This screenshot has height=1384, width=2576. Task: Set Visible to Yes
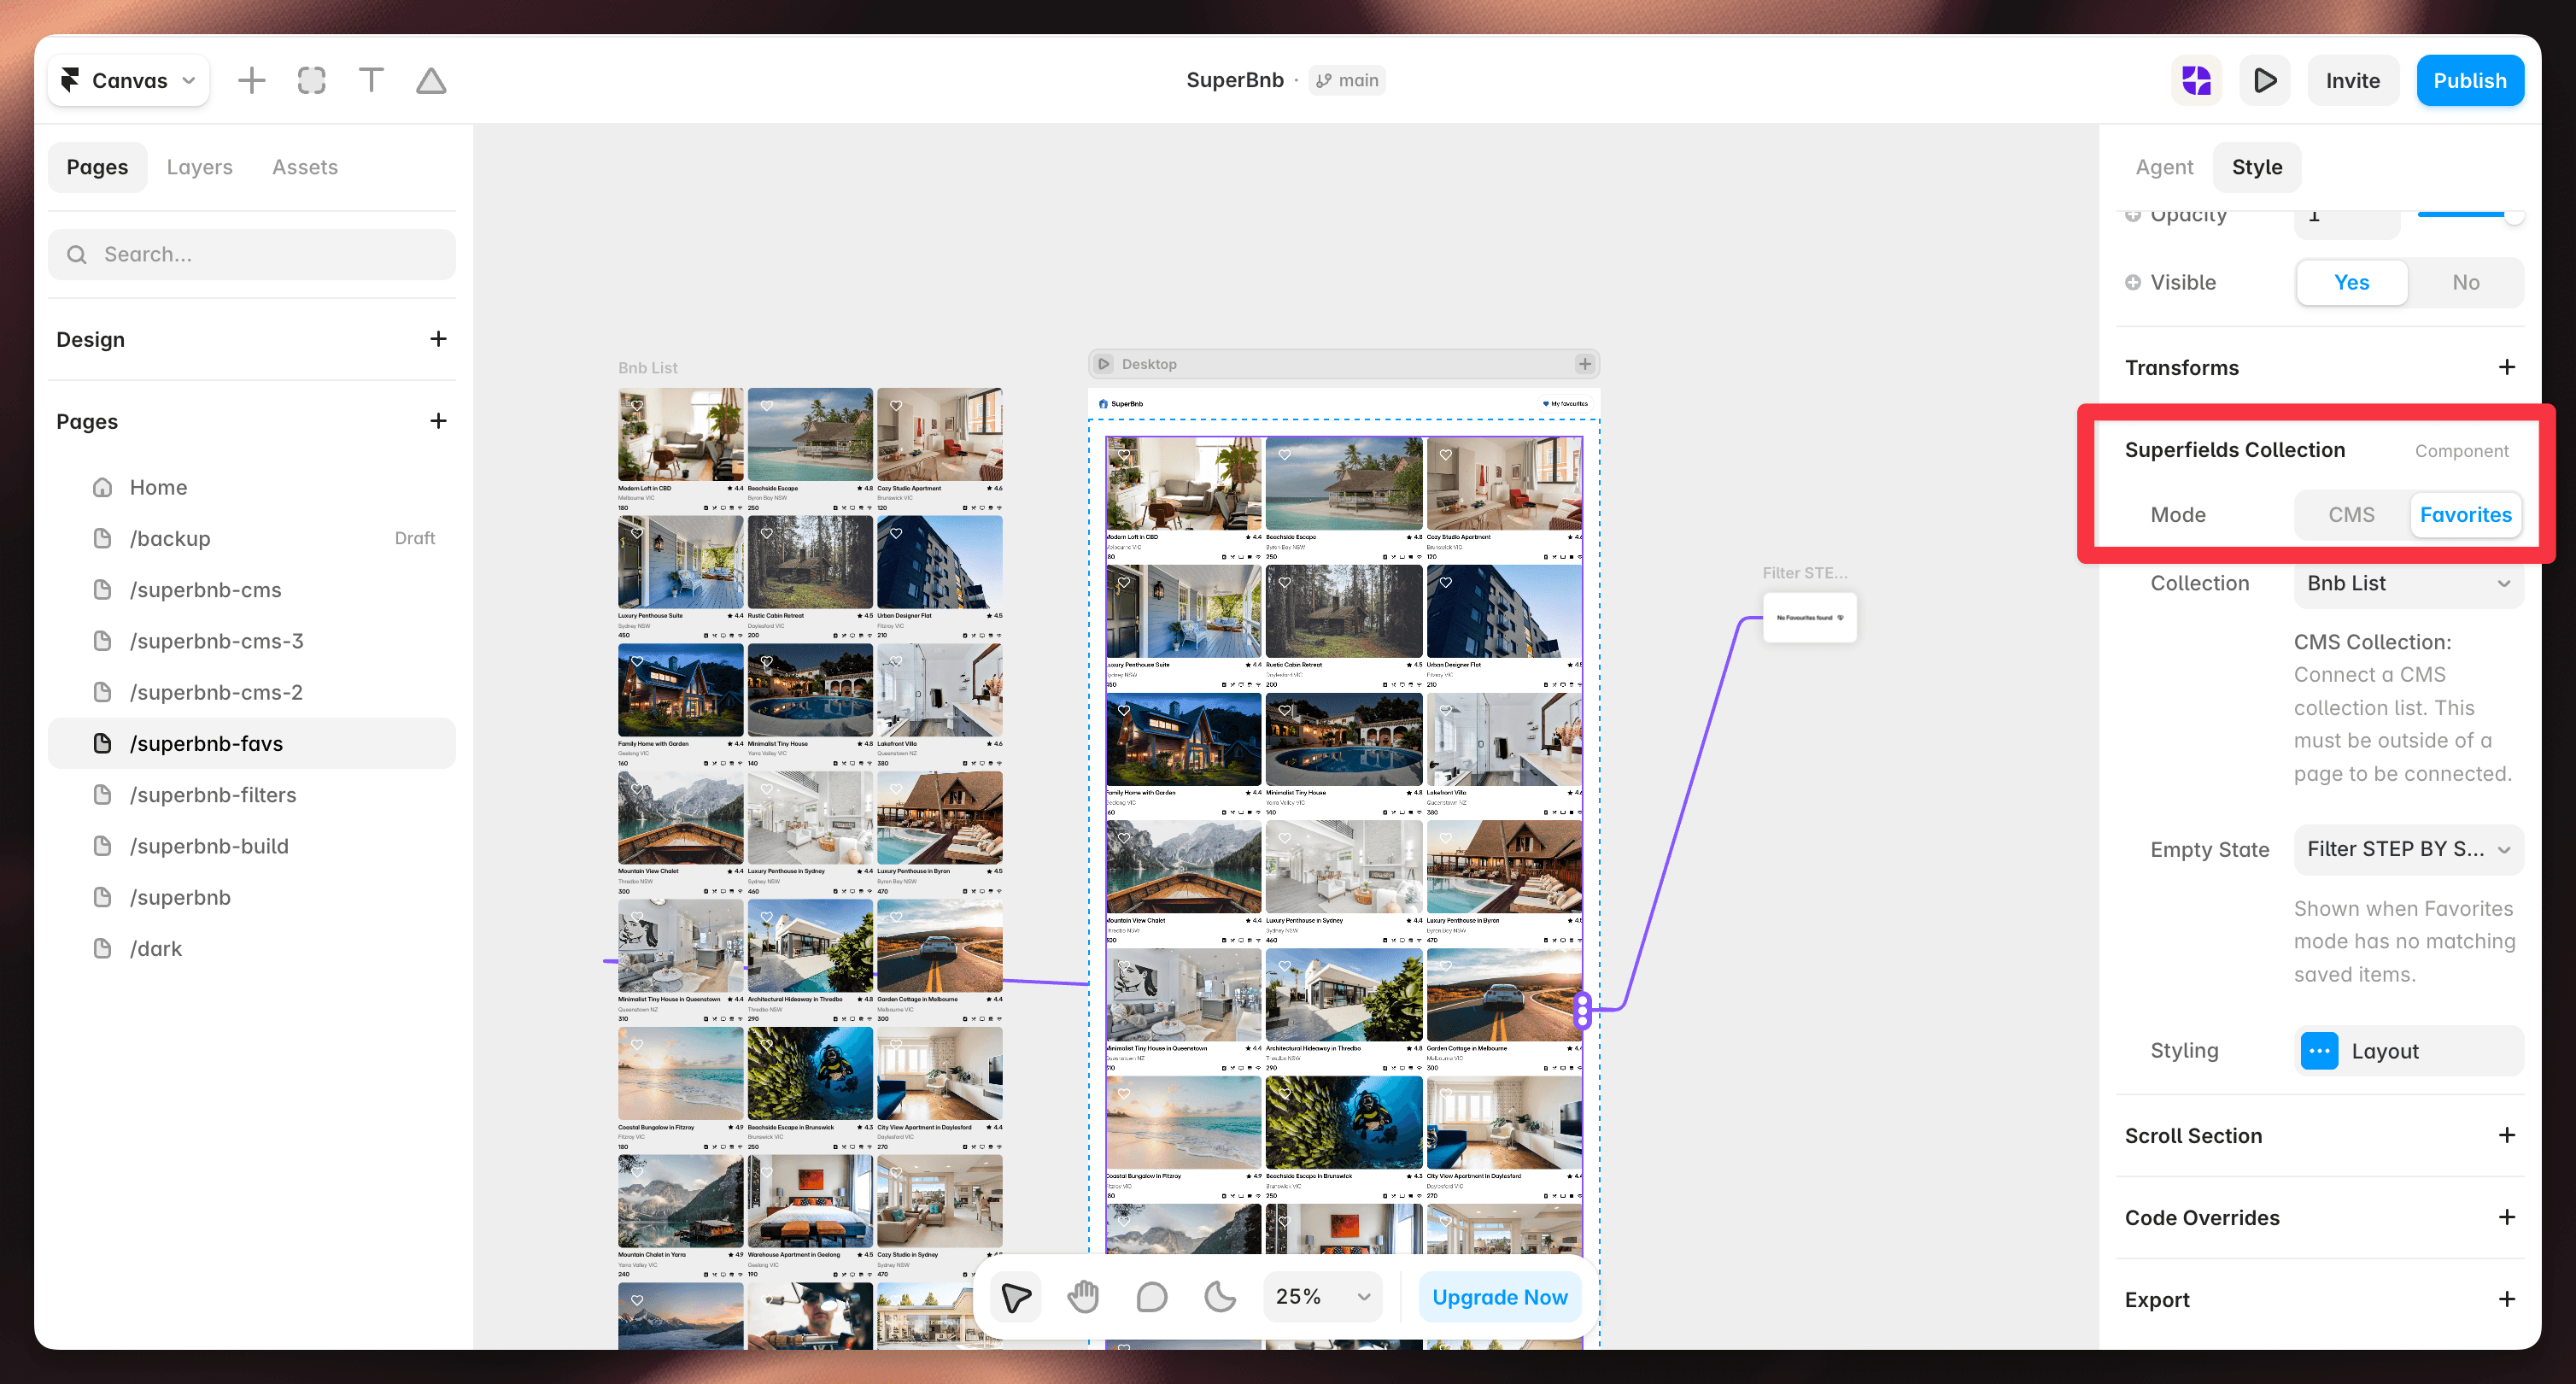(2351, 282)
